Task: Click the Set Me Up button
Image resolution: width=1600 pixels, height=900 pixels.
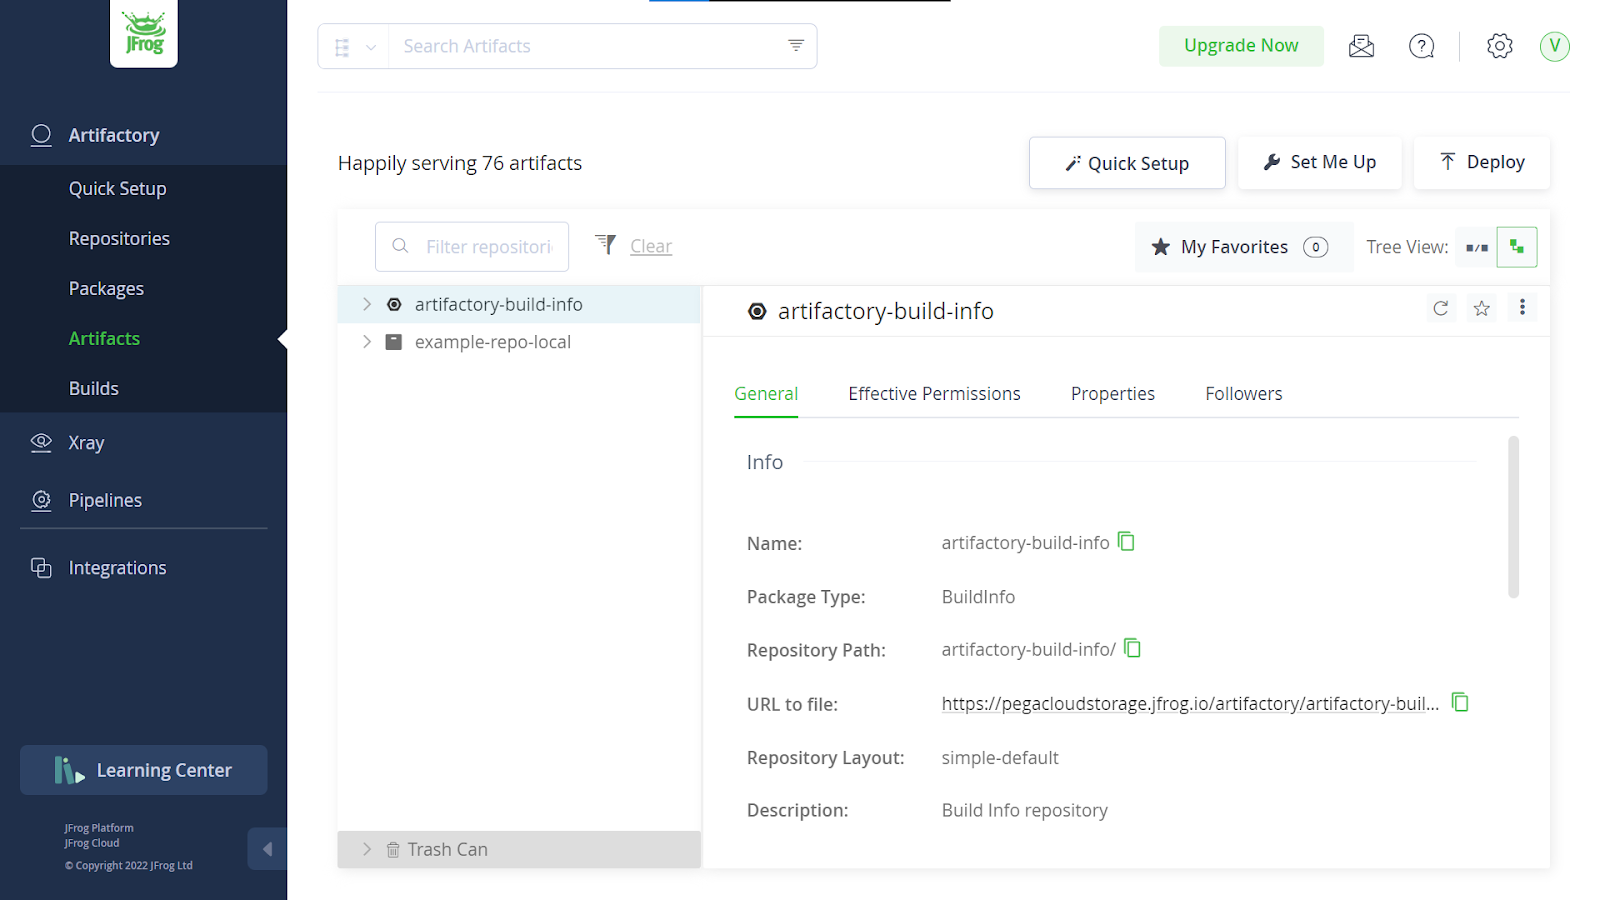Action: (x=1319, y=162)
